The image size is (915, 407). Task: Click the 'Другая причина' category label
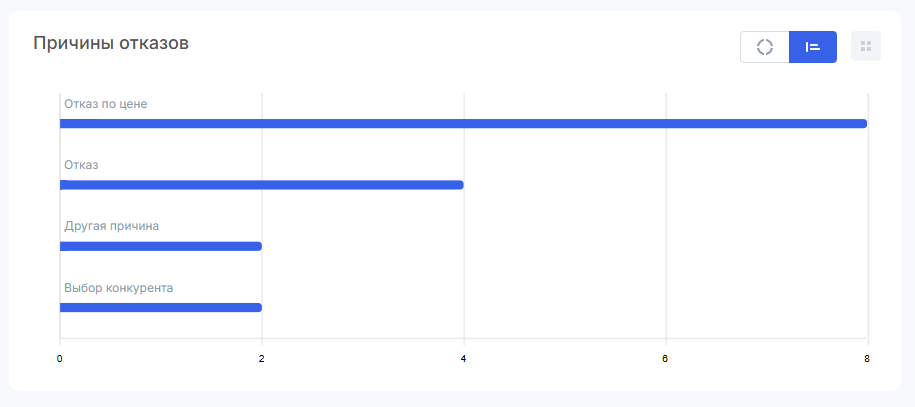click(x=111, y=226)
